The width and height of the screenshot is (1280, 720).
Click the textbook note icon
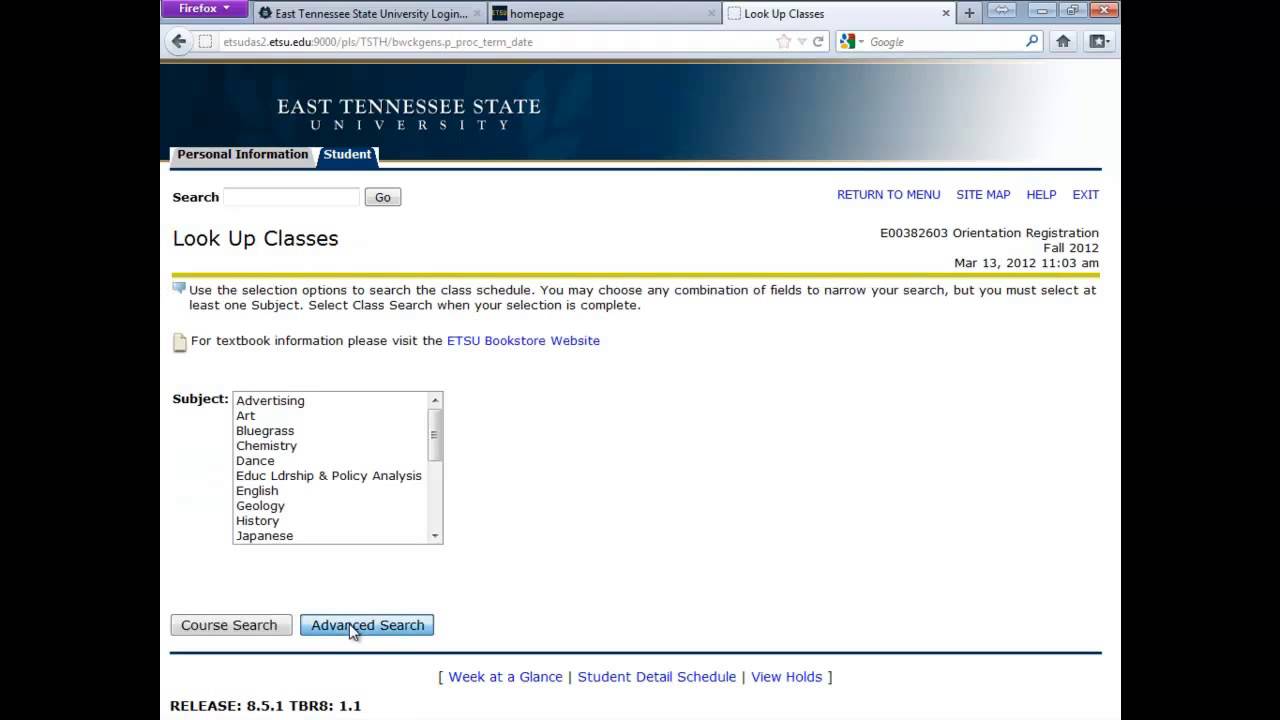pyautogui.click(x=180, y=342)
